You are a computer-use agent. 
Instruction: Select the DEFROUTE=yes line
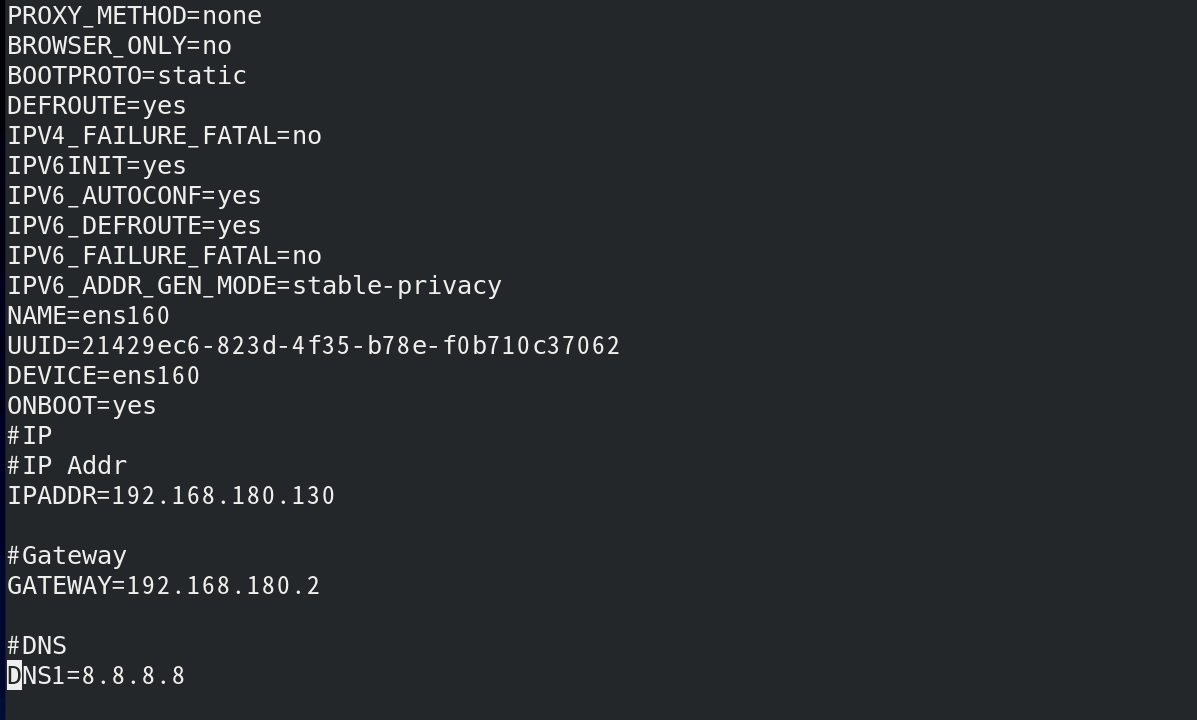(x=97, y=106)
